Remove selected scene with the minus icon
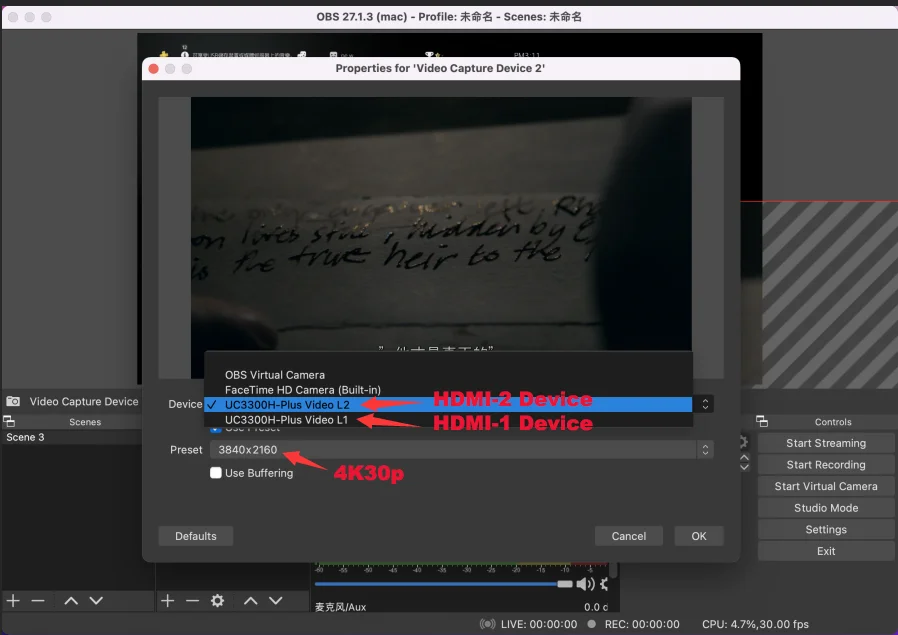This screenshot has width=898, height=635. (38, 601)
